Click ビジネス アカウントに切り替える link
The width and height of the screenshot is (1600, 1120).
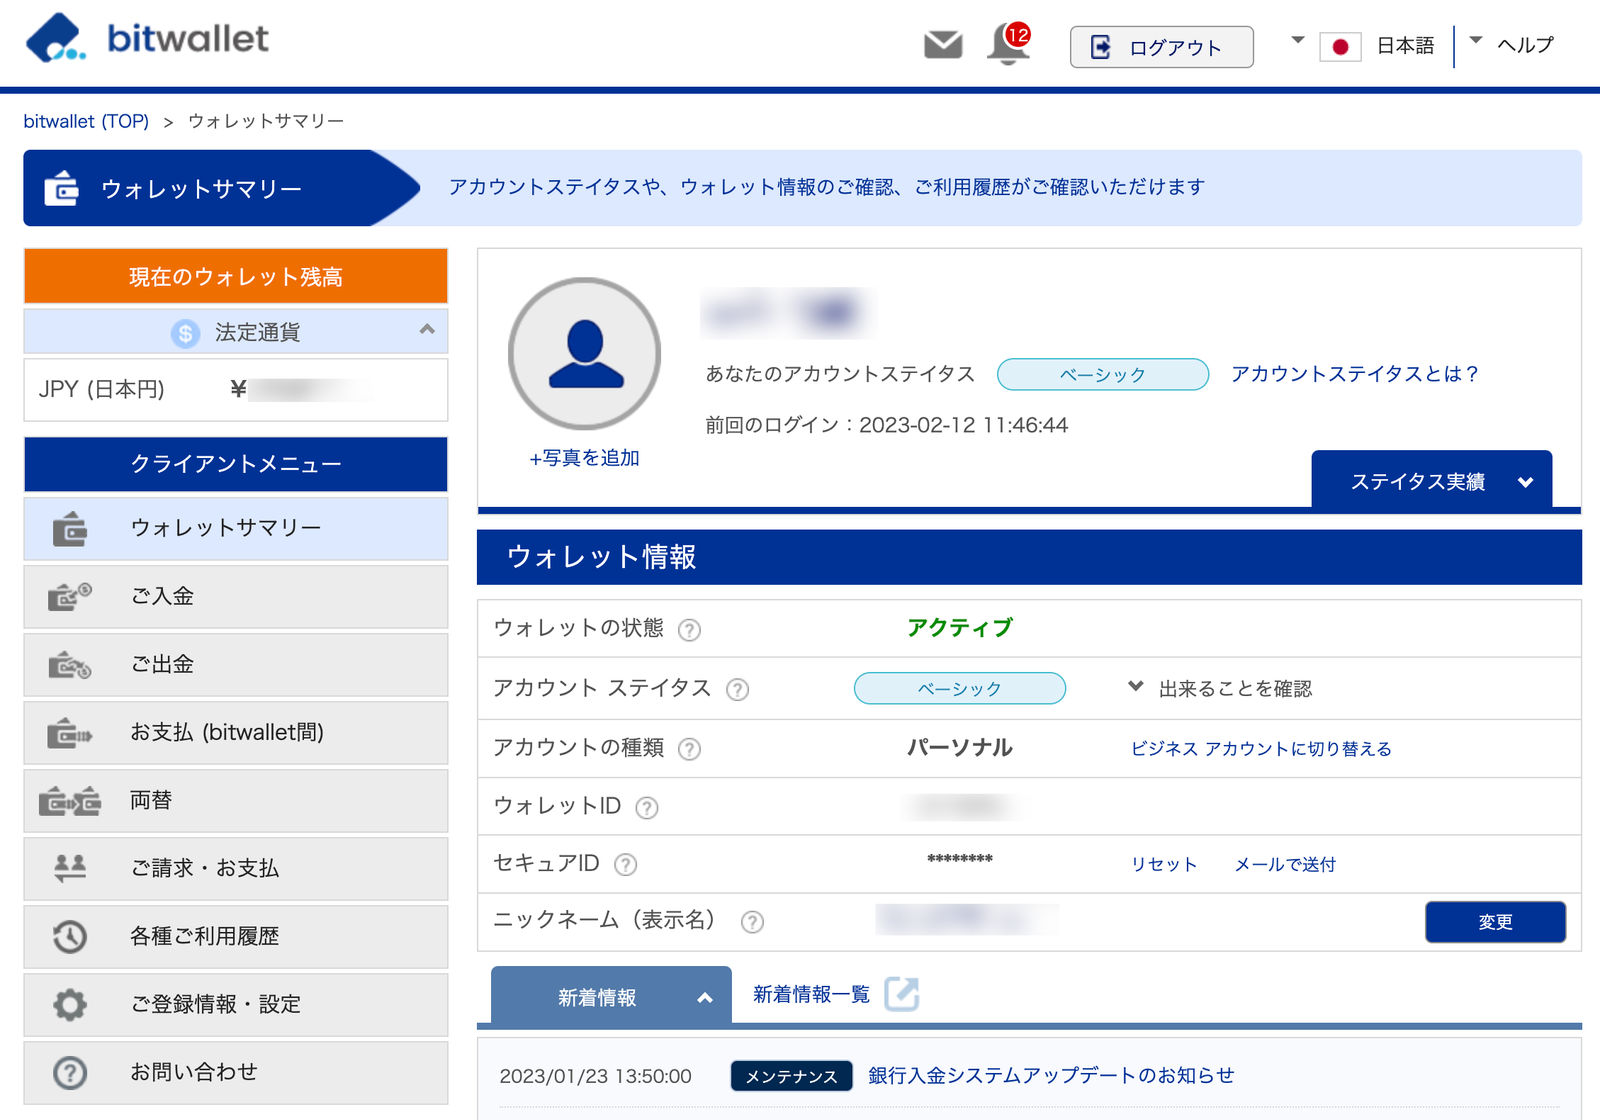pyautogui.click(x=1261, y=749)
